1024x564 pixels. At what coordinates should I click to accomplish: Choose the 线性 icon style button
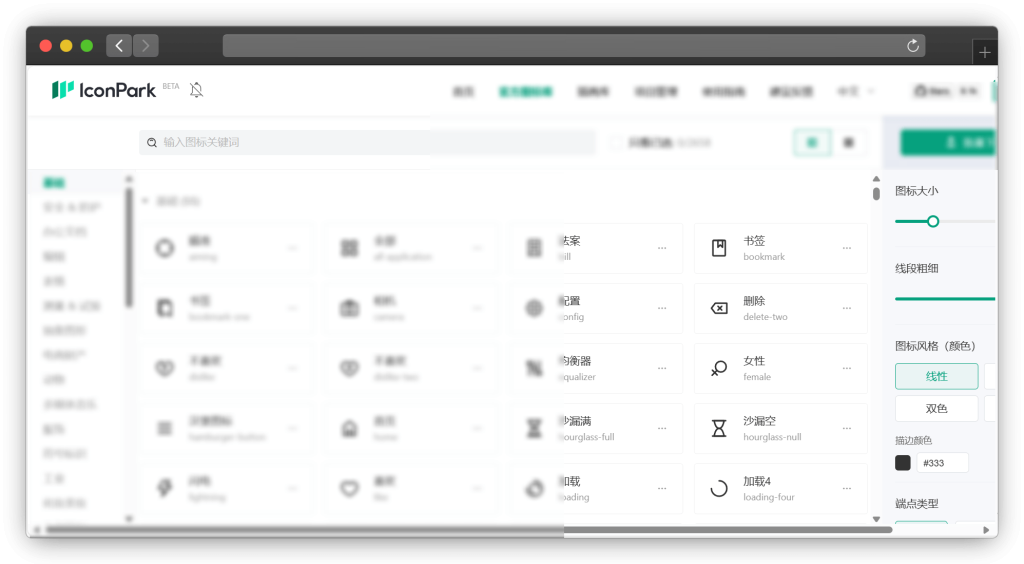point(936,376)
